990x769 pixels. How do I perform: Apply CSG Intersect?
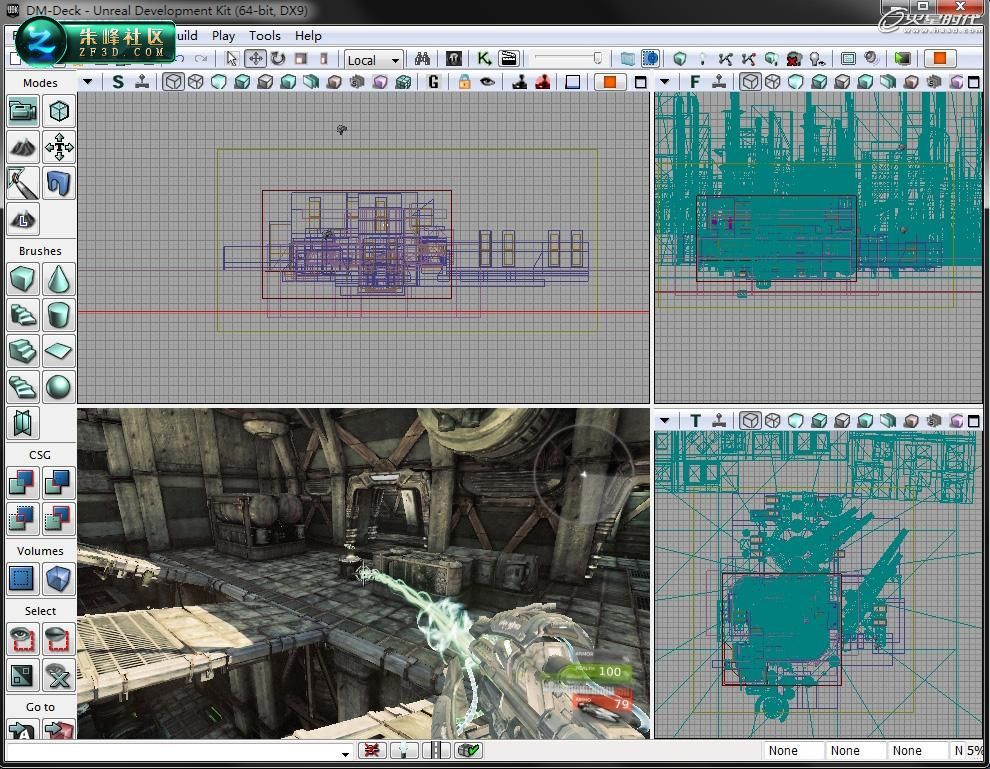(23, 519)
